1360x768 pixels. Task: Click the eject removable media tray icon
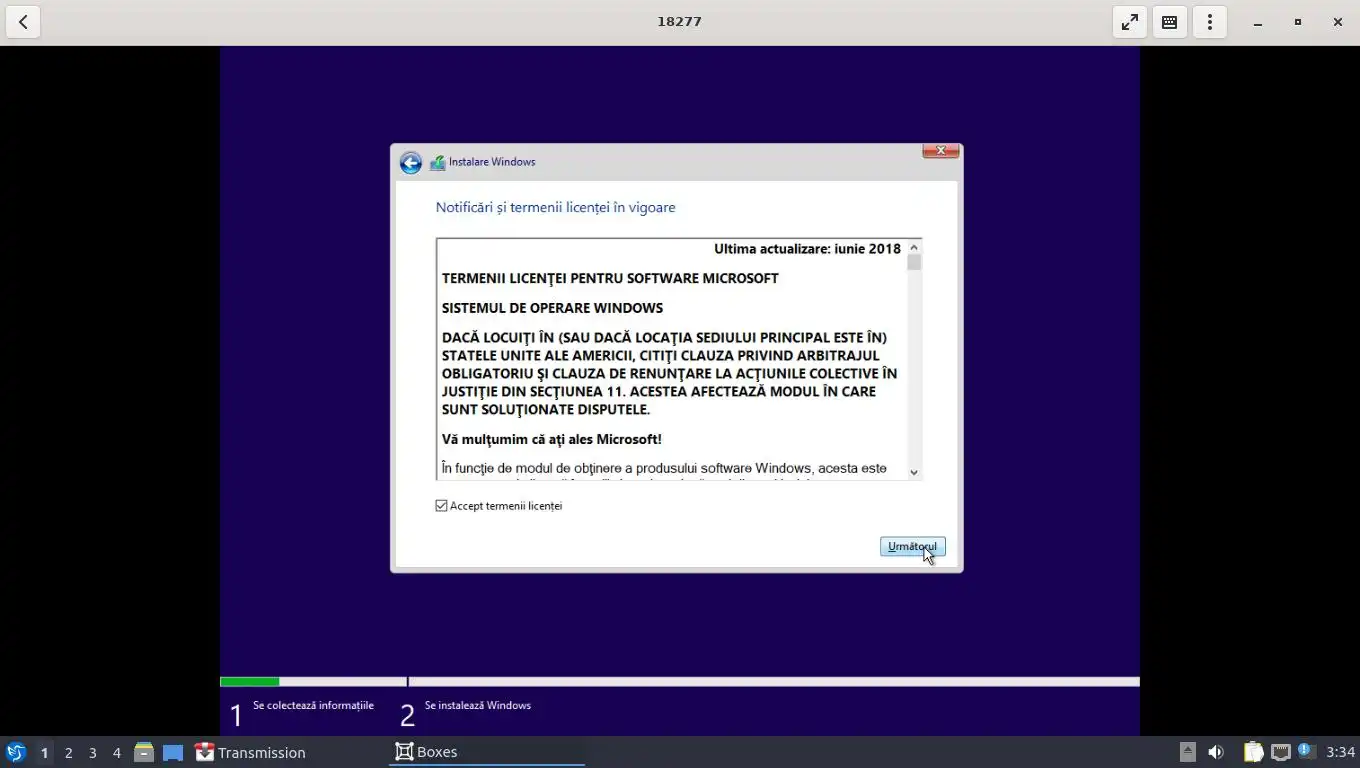1187,752
